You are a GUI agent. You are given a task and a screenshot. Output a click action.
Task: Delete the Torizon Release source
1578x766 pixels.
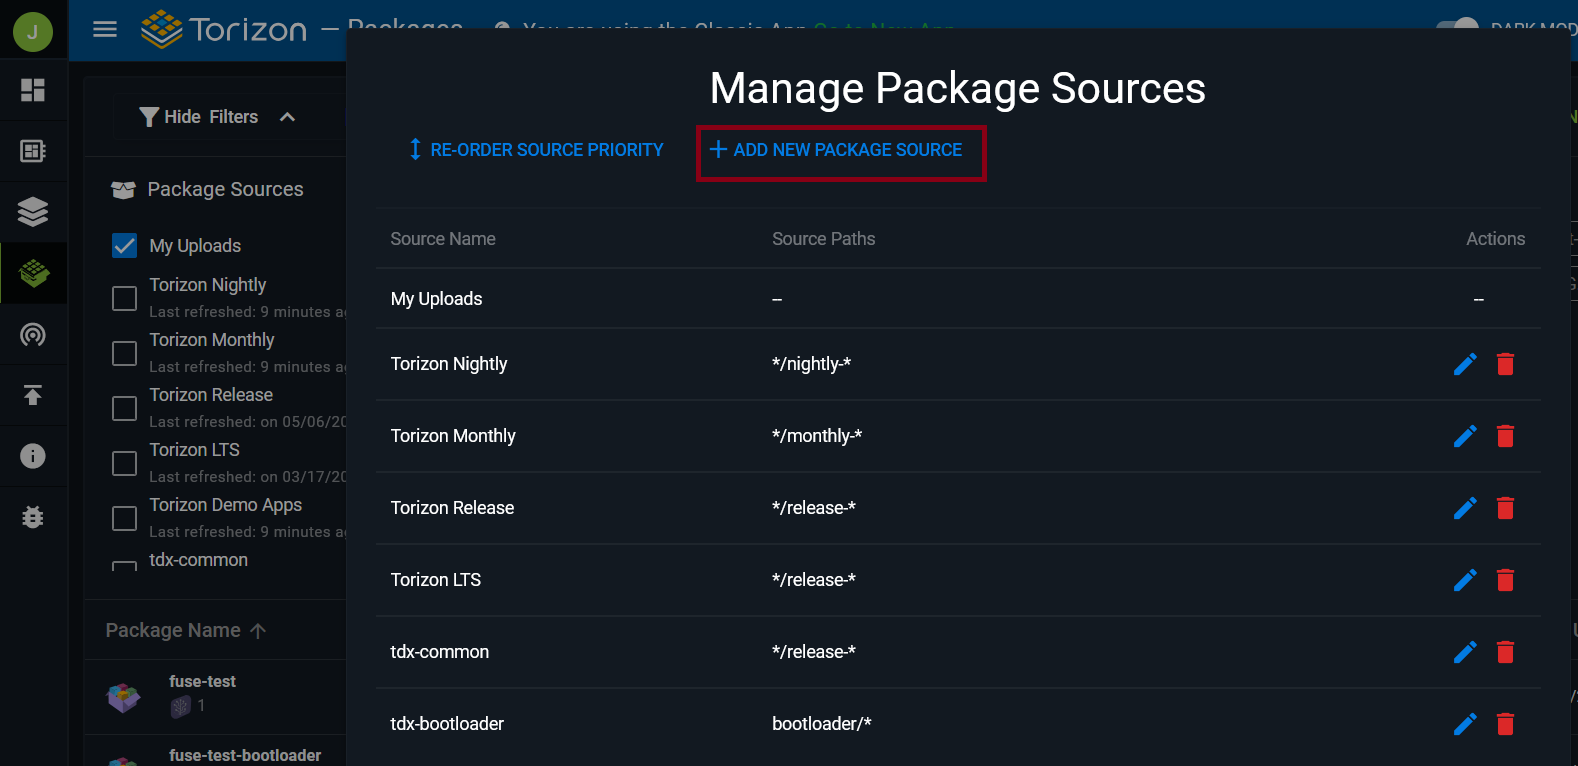(x=1505, y=508)
